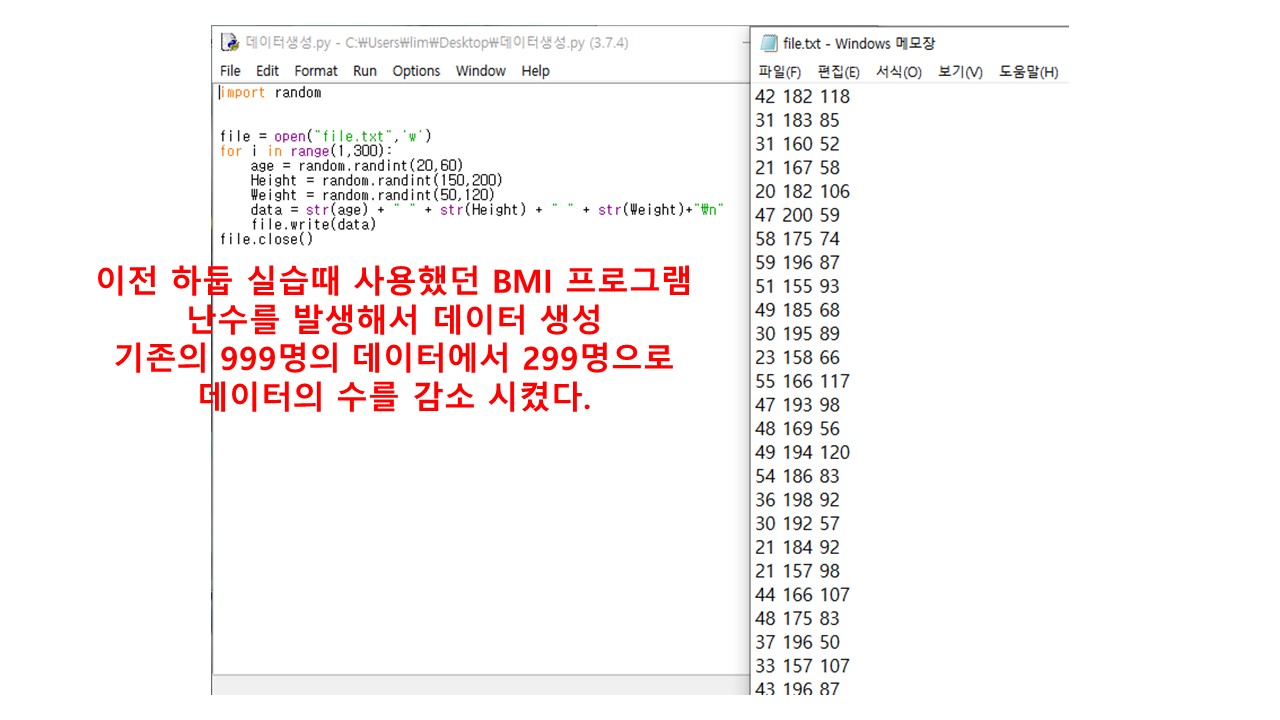Open the Format menu in IDLE
The width and height of the screenshot is (1280, 720).
(316, 71)
